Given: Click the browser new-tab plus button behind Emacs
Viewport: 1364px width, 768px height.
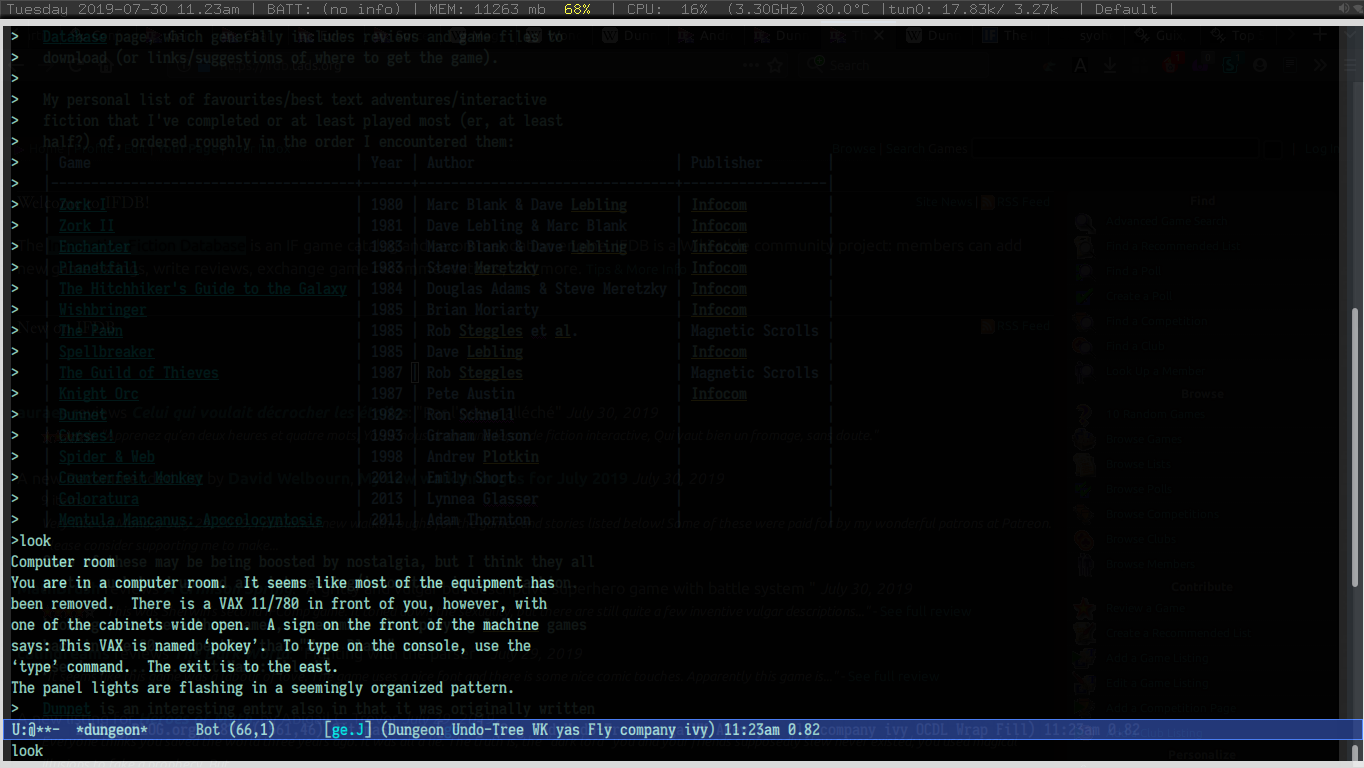Looking at the screenshot, I should [x=1320, y=35].
